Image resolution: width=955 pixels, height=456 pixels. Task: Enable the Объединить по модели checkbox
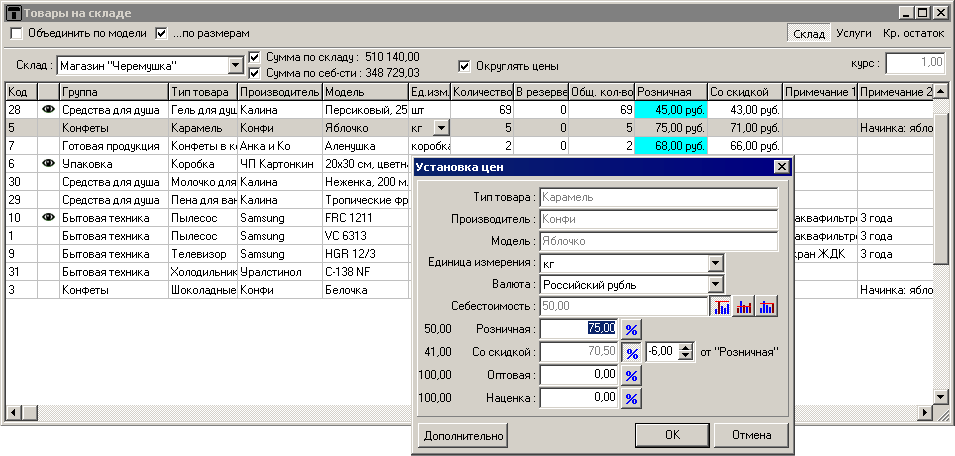coord(16,33)
